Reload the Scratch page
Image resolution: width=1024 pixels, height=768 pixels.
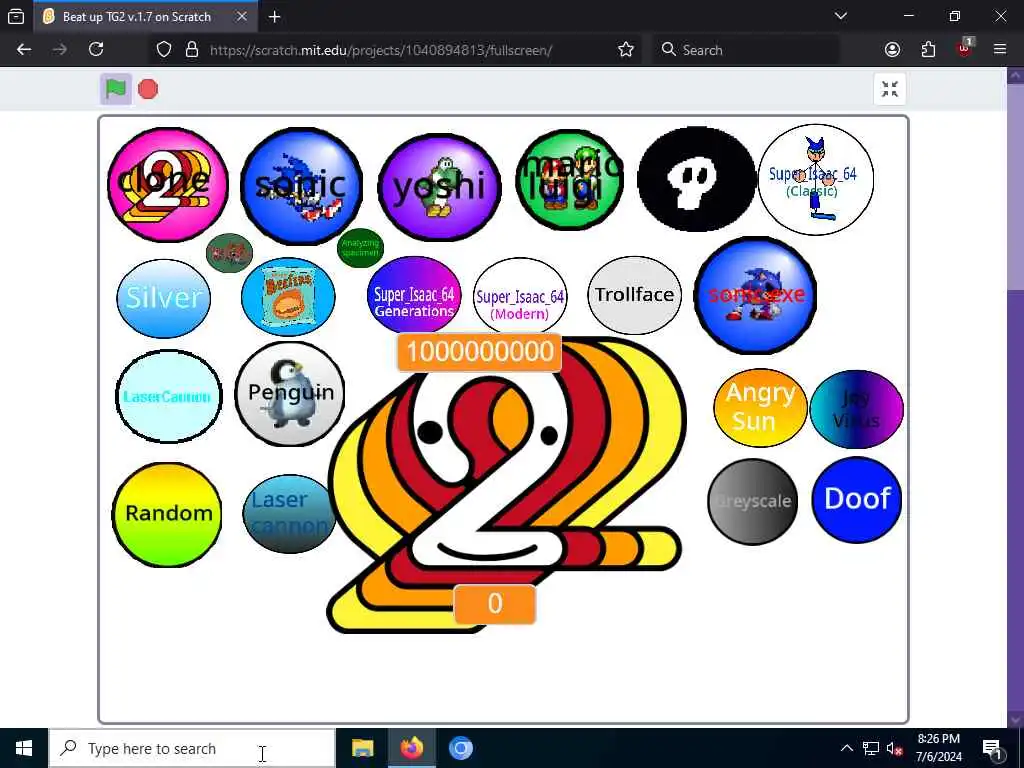tap(96, 50)
